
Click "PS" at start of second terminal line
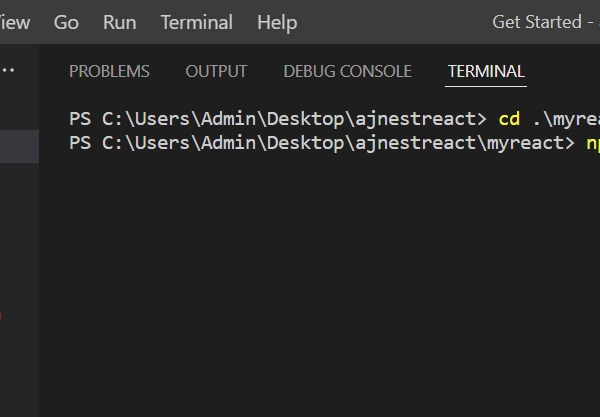81,143
